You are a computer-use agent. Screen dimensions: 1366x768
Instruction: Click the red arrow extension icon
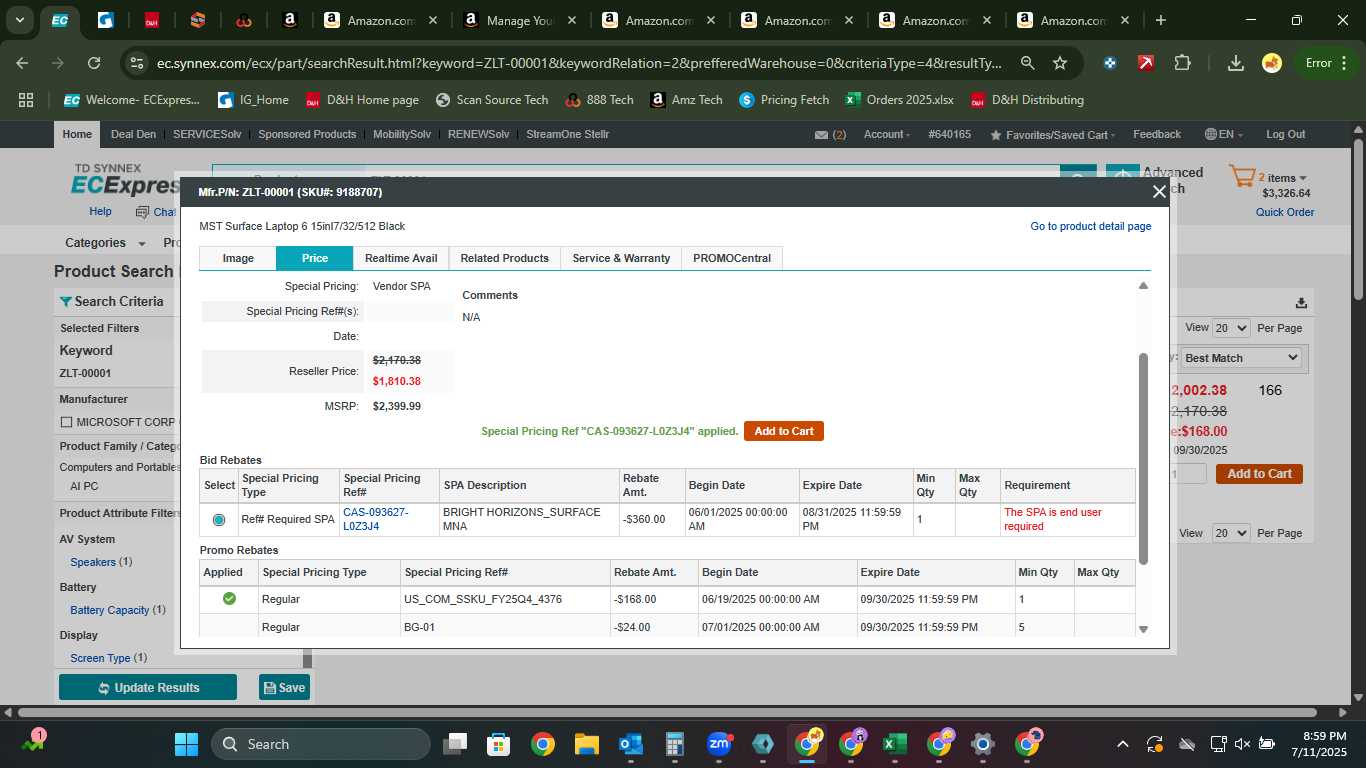[1146, 63]
